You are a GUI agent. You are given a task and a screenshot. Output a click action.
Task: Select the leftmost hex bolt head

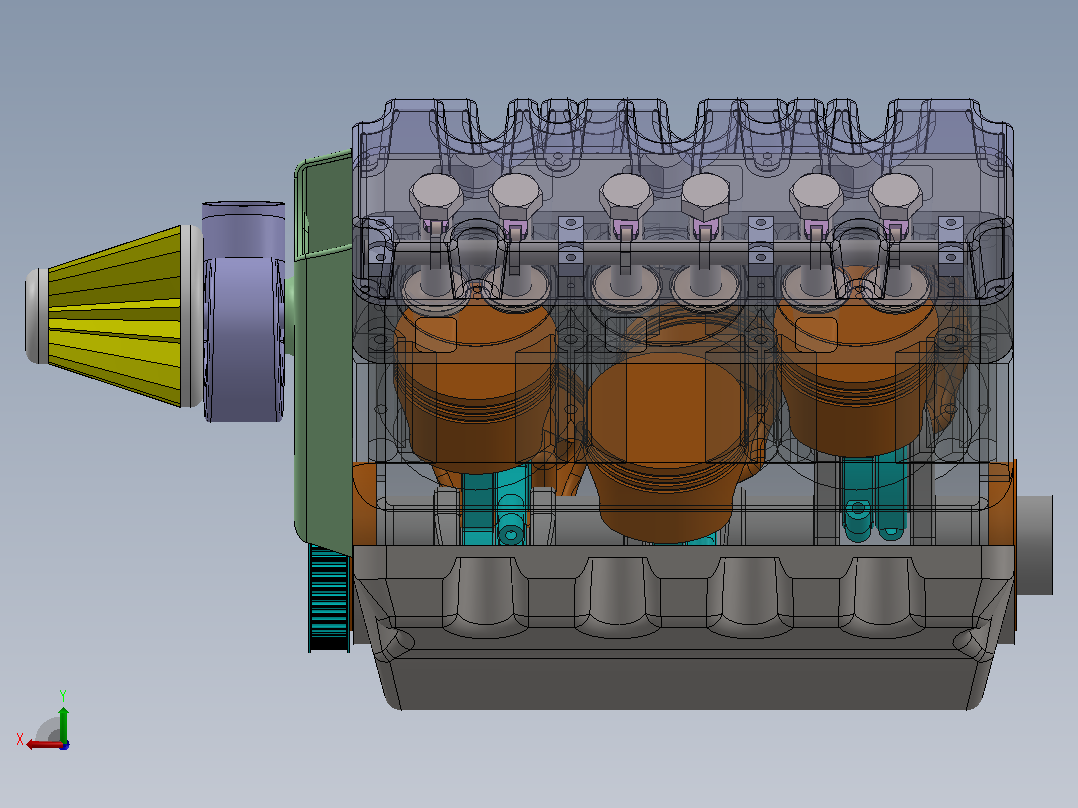(x=436, y=195)
